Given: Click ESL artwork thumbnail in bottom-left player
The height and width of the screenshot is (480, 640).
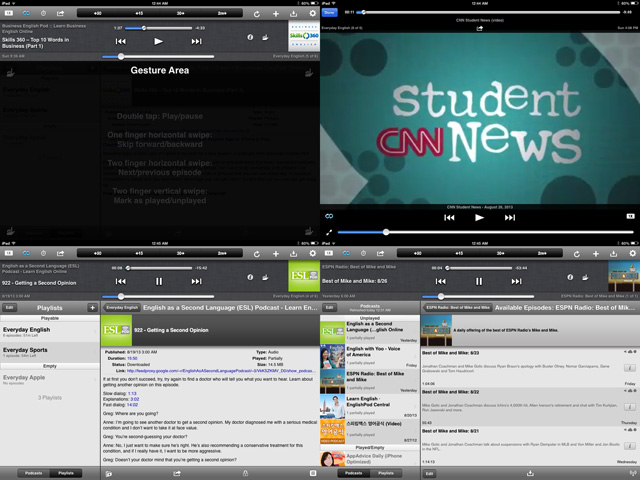Looking at the screenshot, I should coord(304,276).
